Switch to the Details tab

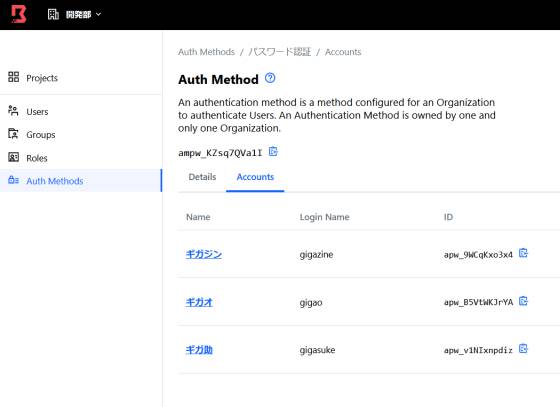tap(202, 177)
